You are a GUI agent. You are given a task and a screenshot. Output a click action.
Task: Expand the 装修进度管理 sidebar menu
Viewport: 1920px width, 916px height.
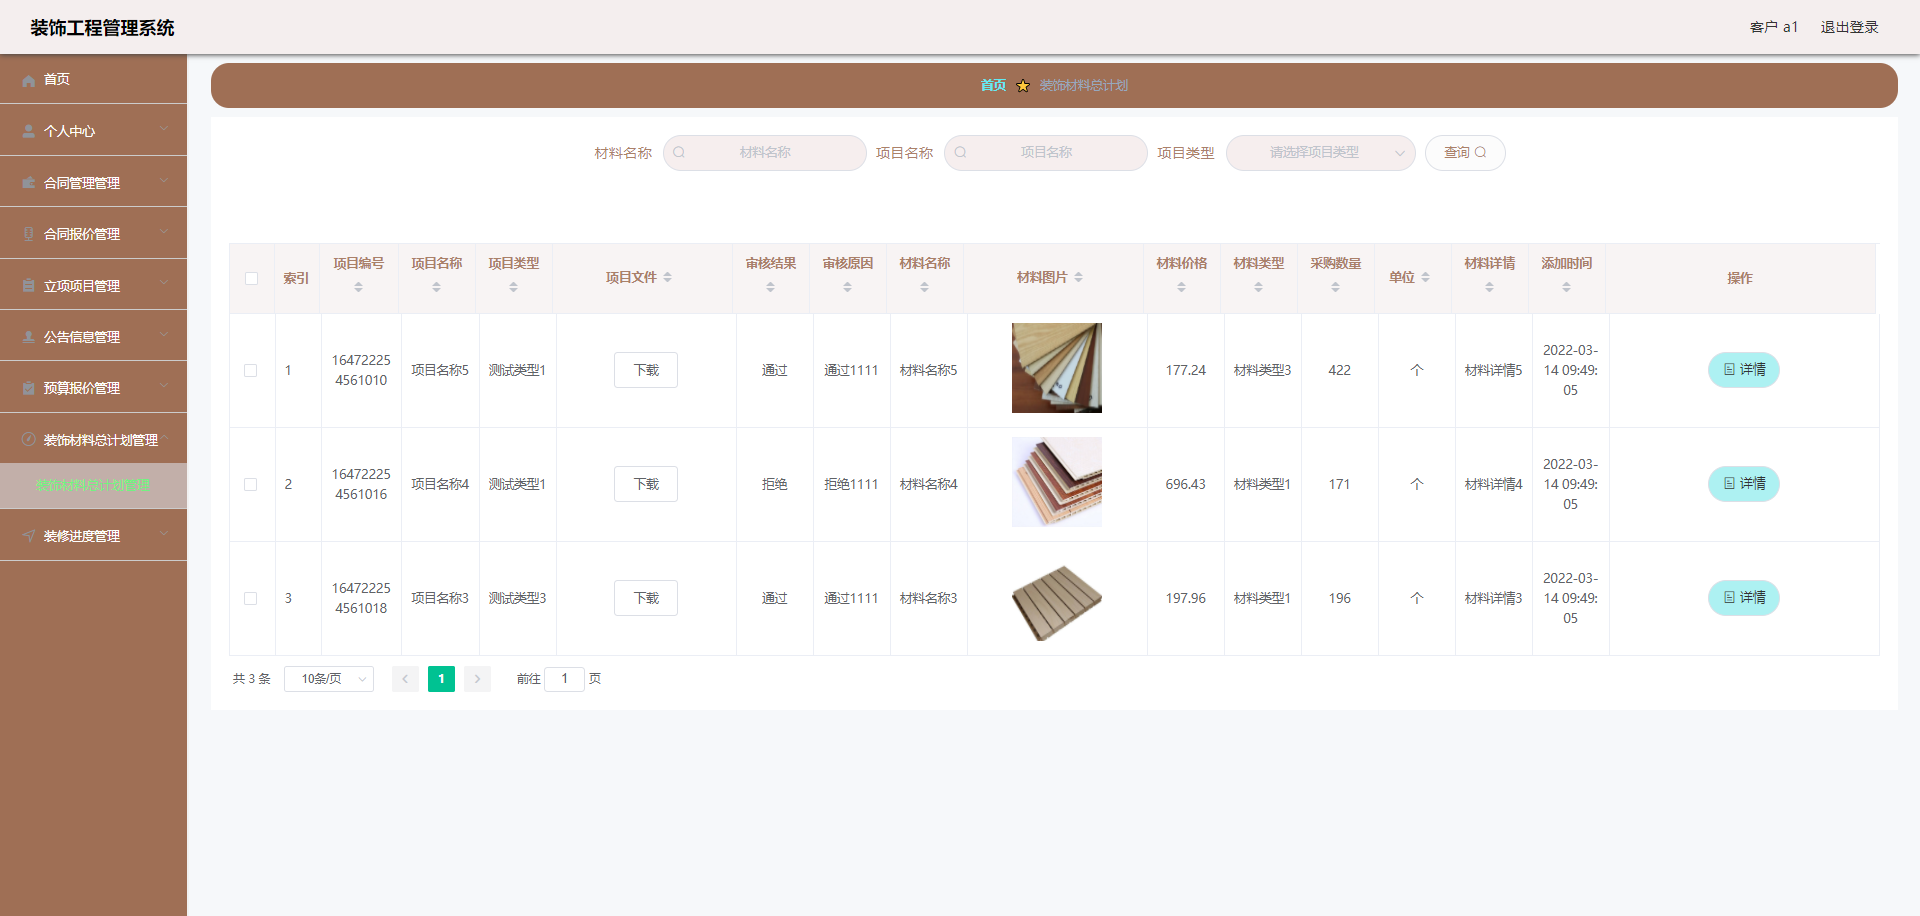pyautogui.click(x=93, y=535)
